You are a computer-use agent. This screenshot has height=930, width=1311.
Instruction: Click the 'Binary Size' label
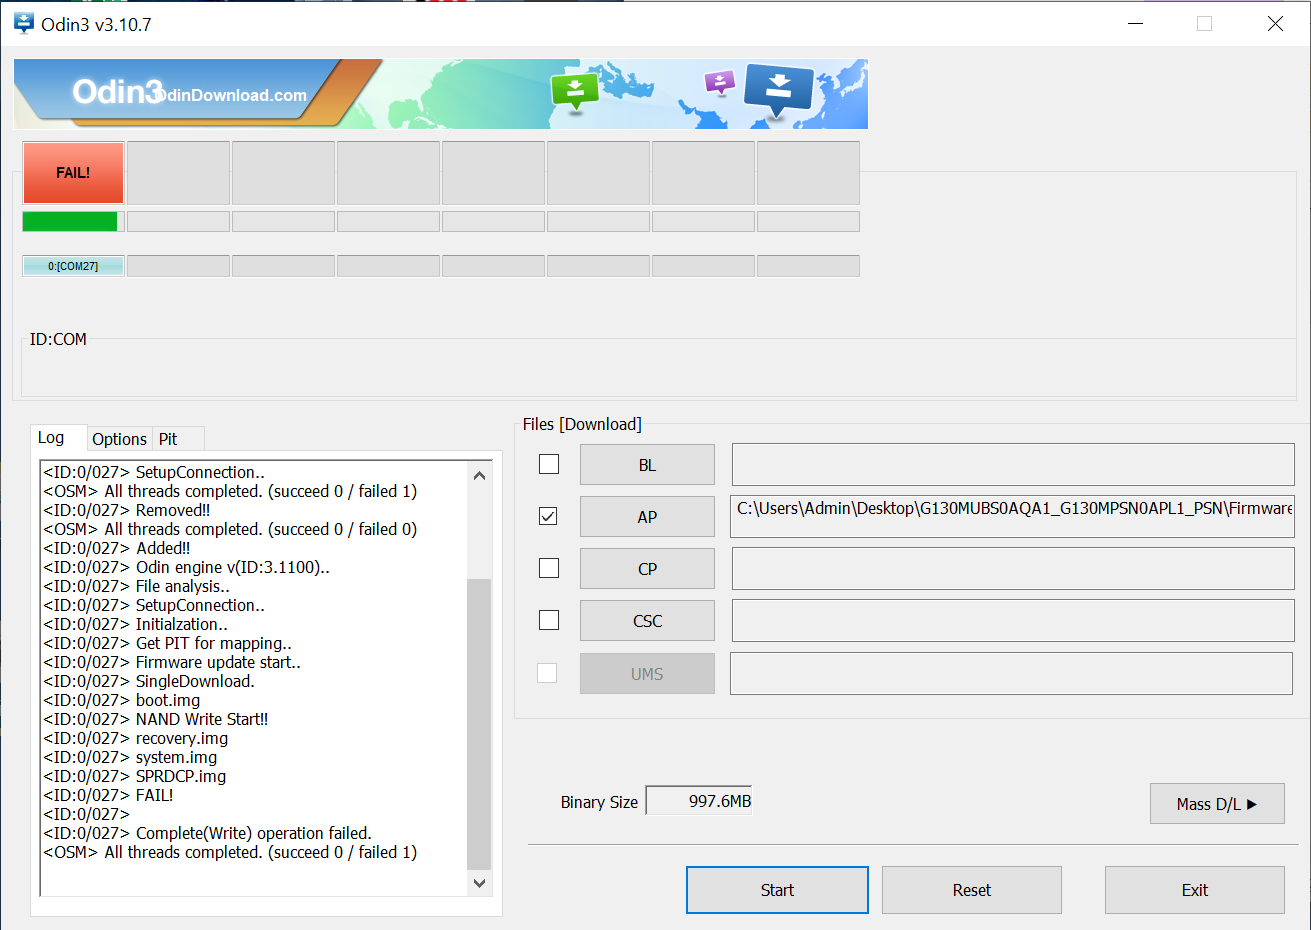(x=599, y=802)
